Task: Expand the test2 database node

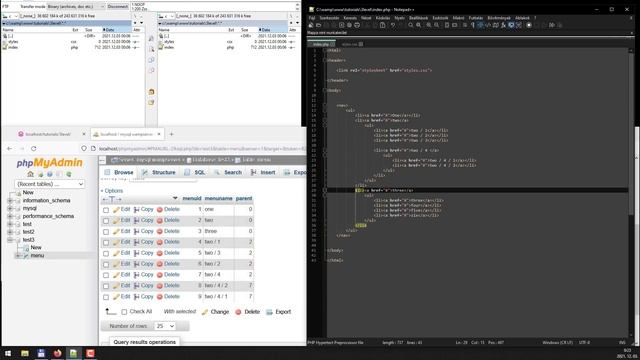Action: coord(10,232)
